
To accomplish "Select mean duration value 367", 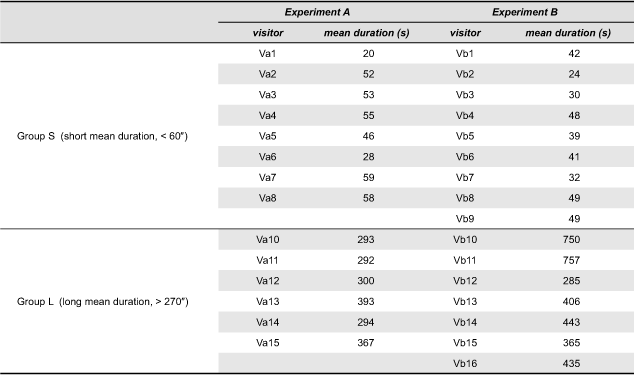I will 366,343.
